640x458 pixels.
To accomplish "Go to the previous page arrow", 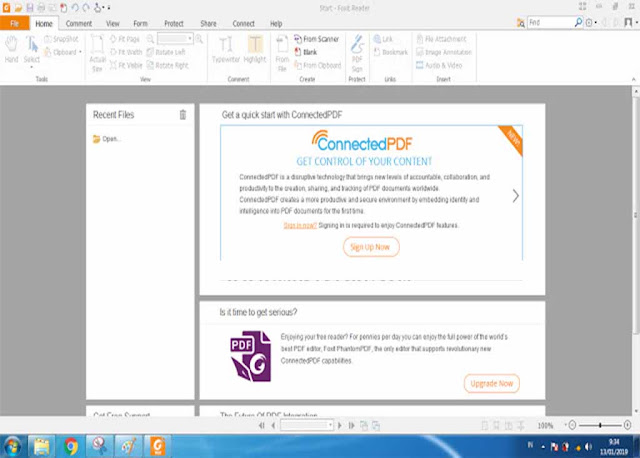I will 273,425.
